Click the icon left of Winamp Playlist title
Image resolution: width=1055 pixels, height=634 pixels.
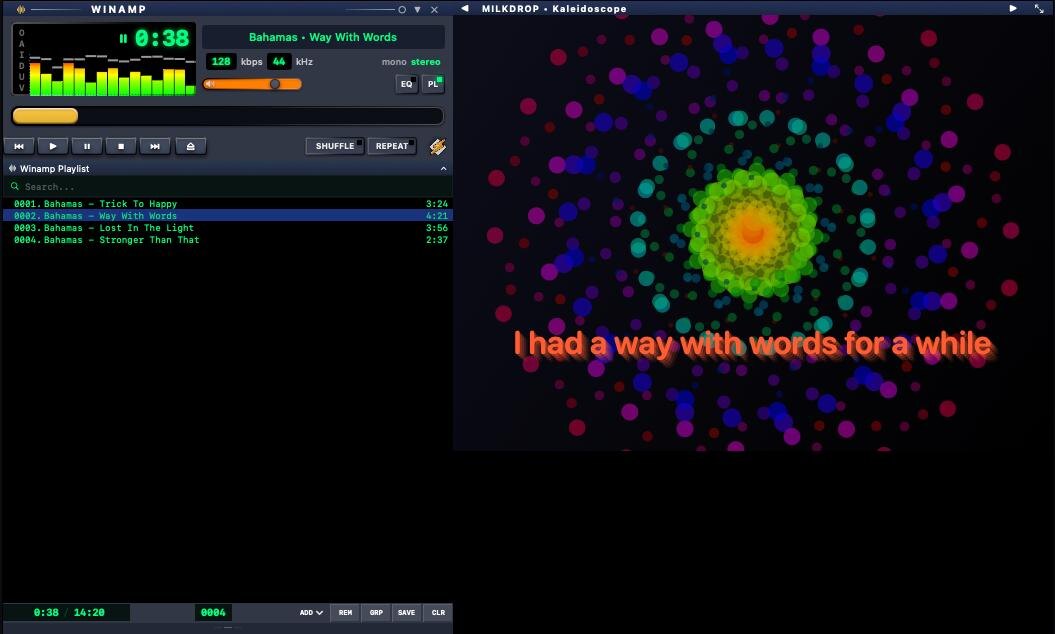click(x=12, y=168)
